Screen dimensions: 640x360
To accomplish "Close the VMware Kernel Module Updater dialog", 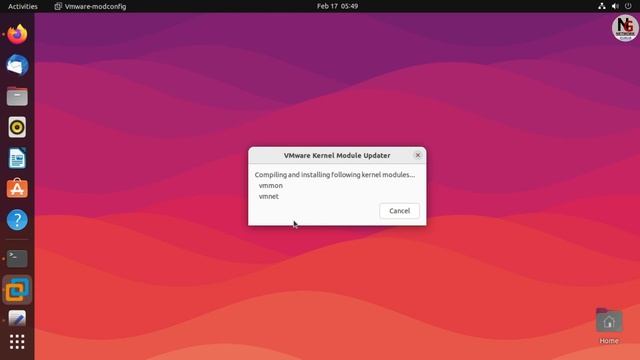I will [418, 155].
